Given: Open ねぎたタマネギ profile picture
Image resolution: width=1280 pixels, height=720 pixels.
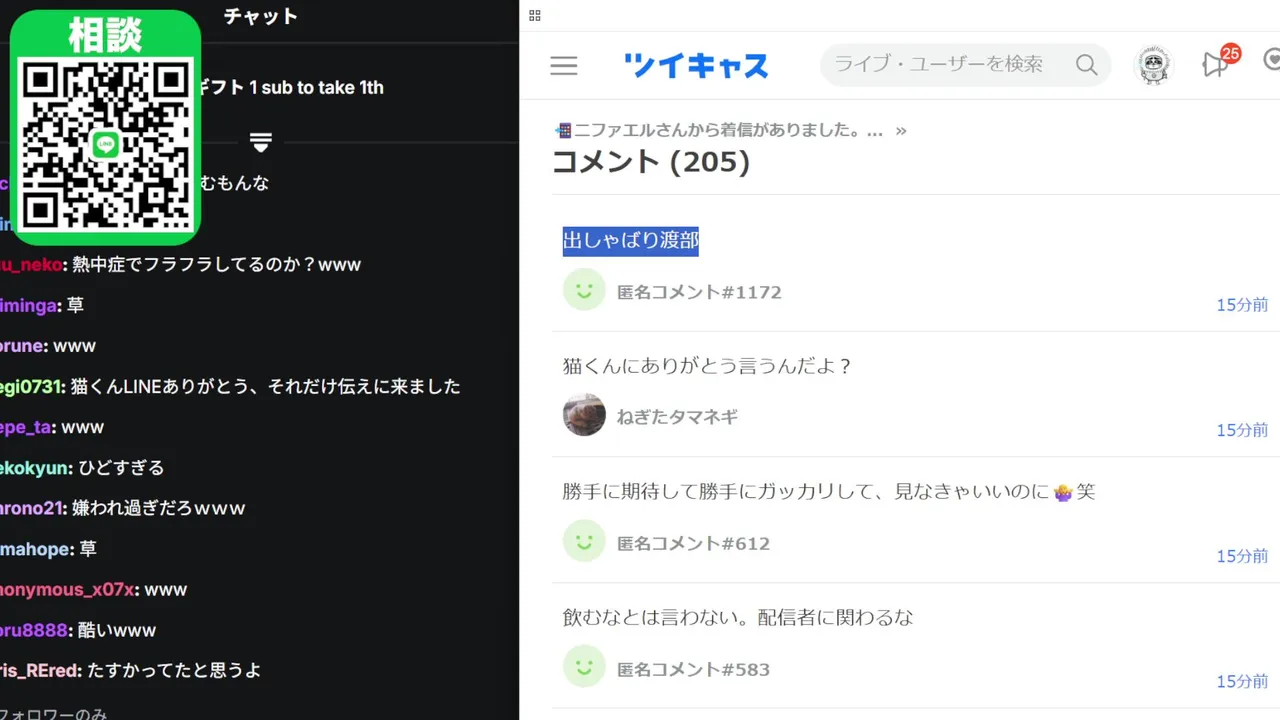Looking at the screenshot, I should click(584, 414).
